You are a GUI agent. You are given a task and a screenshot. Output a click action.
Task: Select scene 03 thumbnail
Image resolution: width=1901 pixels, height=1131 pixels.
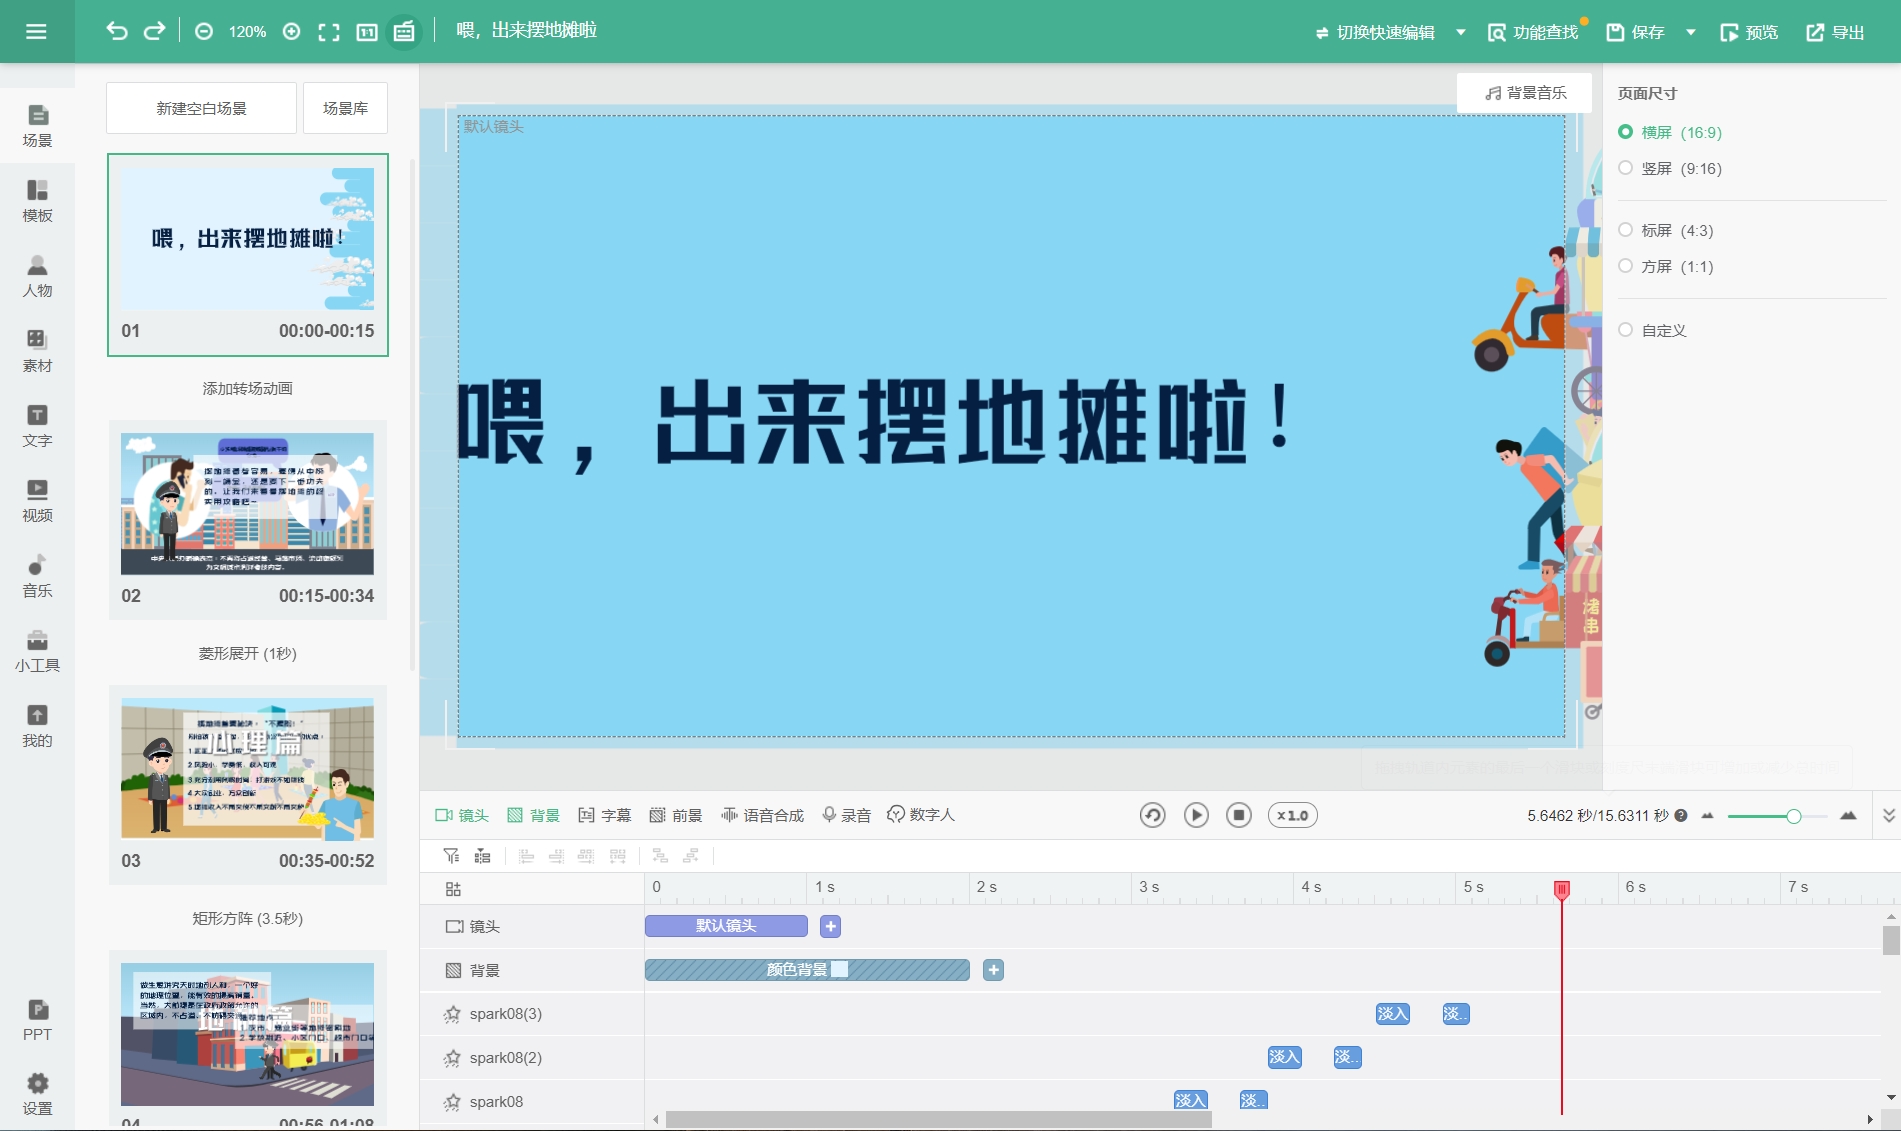[x=247, y=768]
